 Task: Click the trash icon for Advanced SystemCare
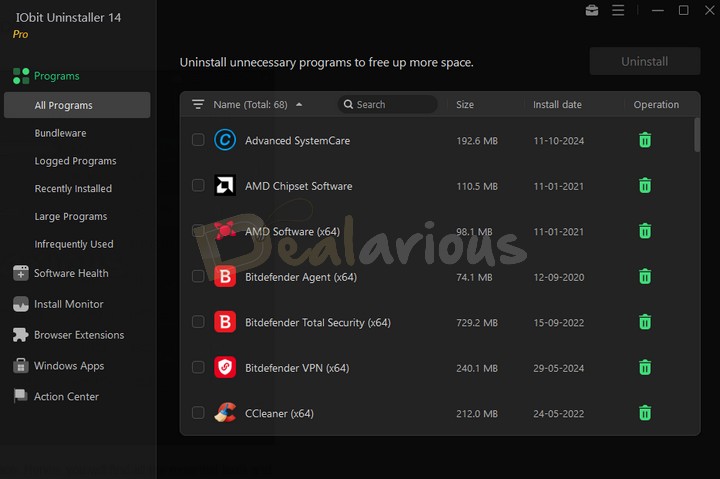(645, 140)
